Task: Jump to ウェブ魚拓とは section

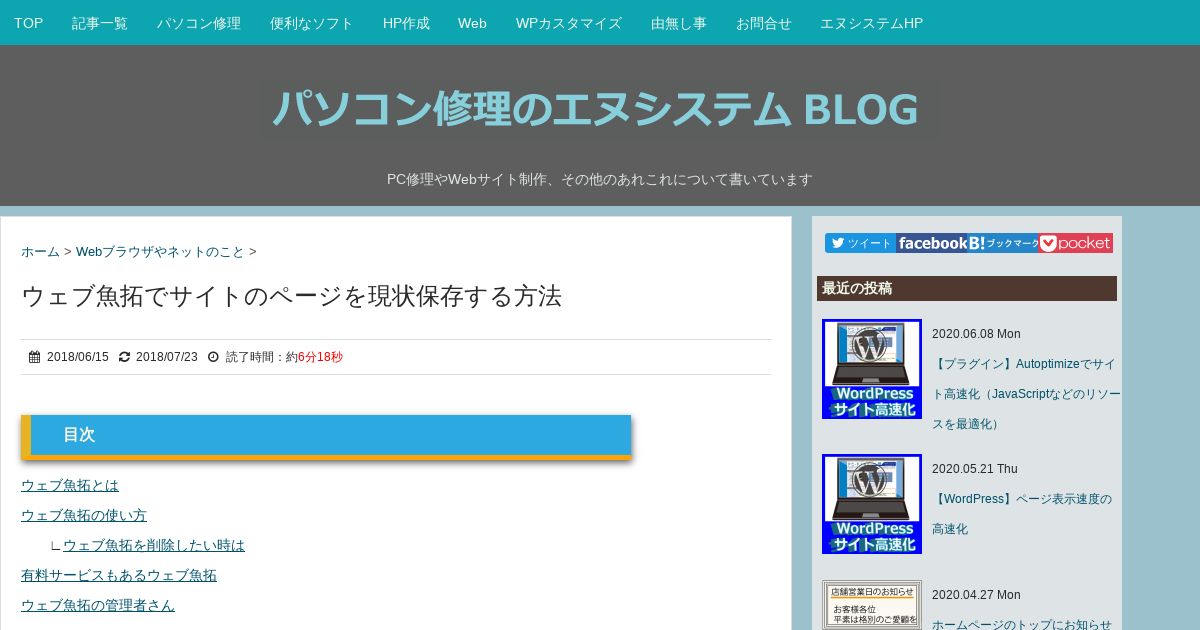Action: point(70,485)
